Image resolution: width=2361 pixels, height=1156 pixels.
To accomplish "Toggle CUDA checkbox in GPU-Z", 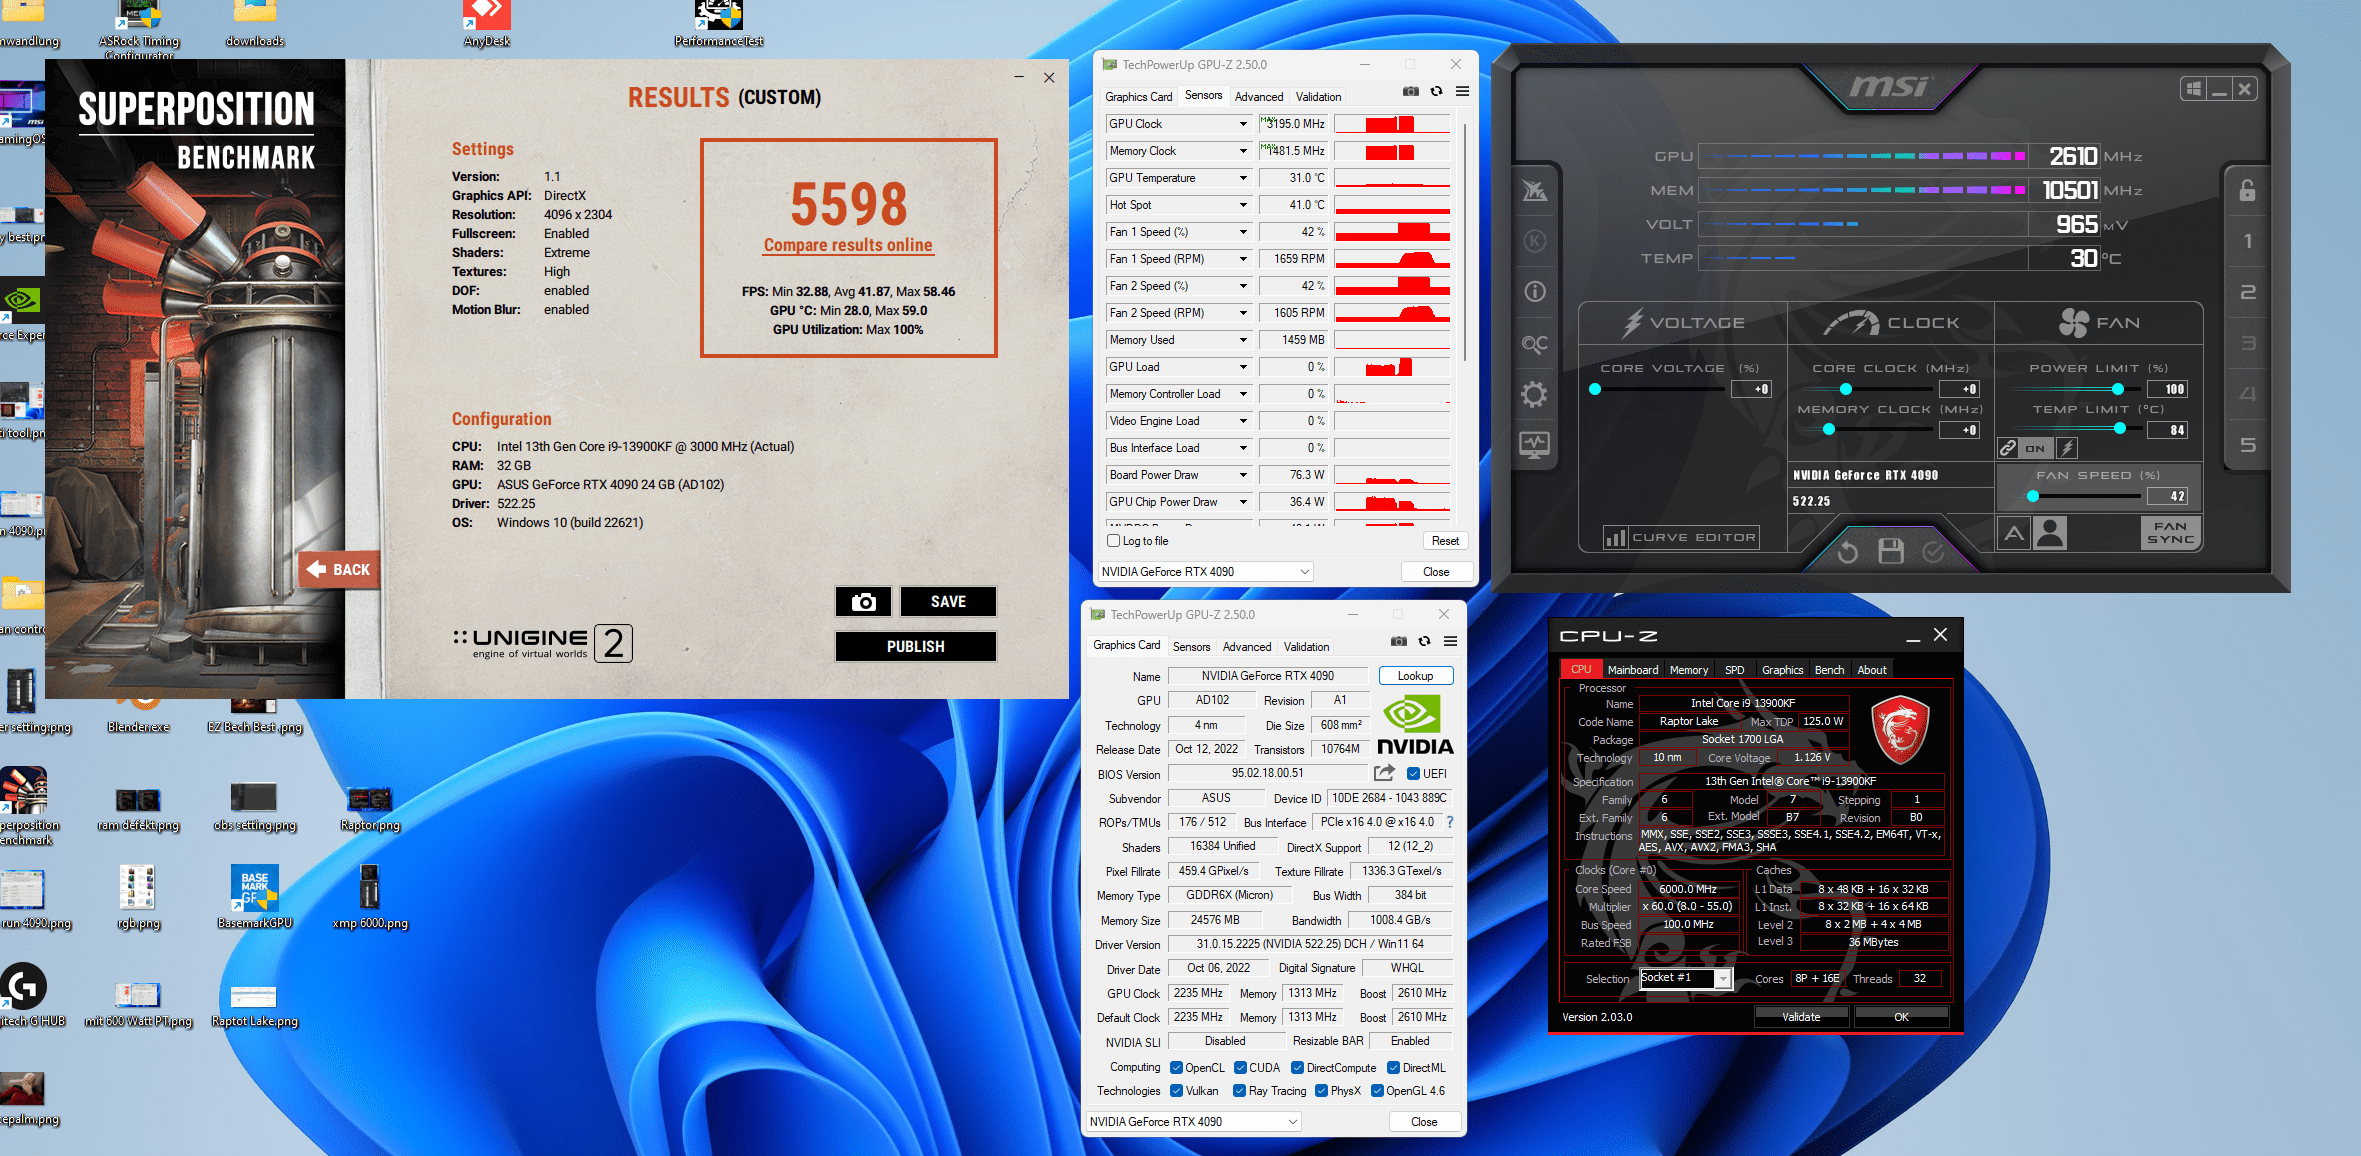I will (1240, 1068).
